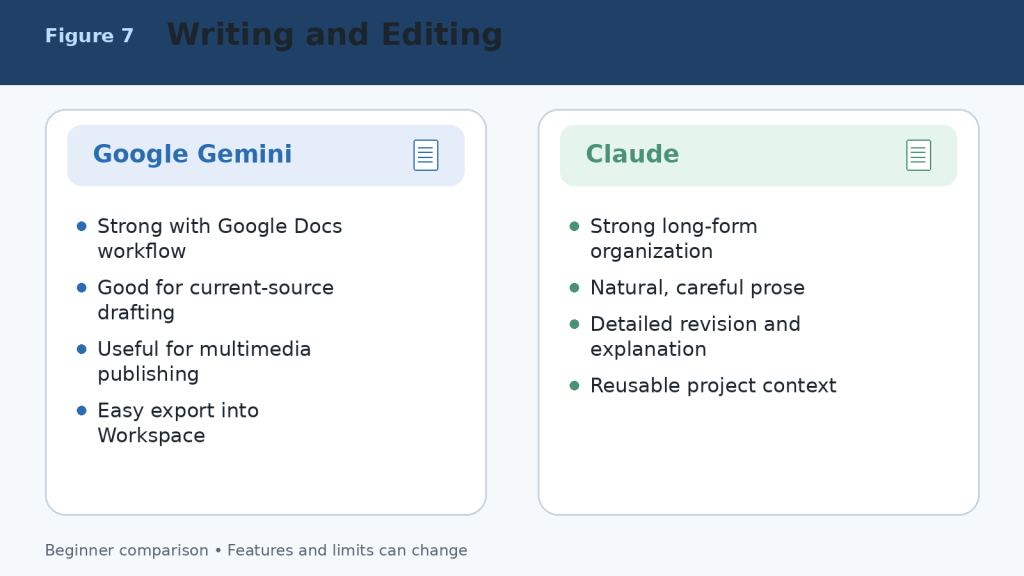The image size is (1024, 576).
Task: Click bullet dot beside Good for current-source drafting
Action: (x=82, y=287)
